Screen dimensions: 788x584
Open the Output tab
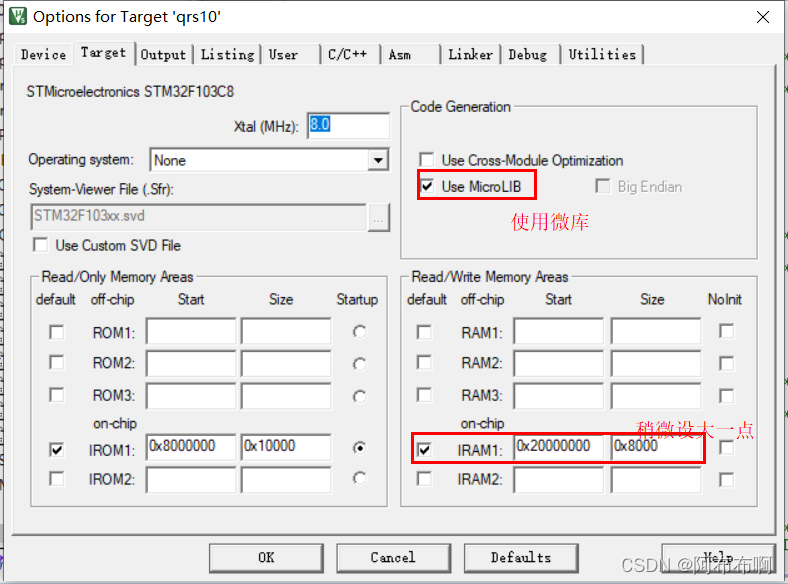[163, 55]
